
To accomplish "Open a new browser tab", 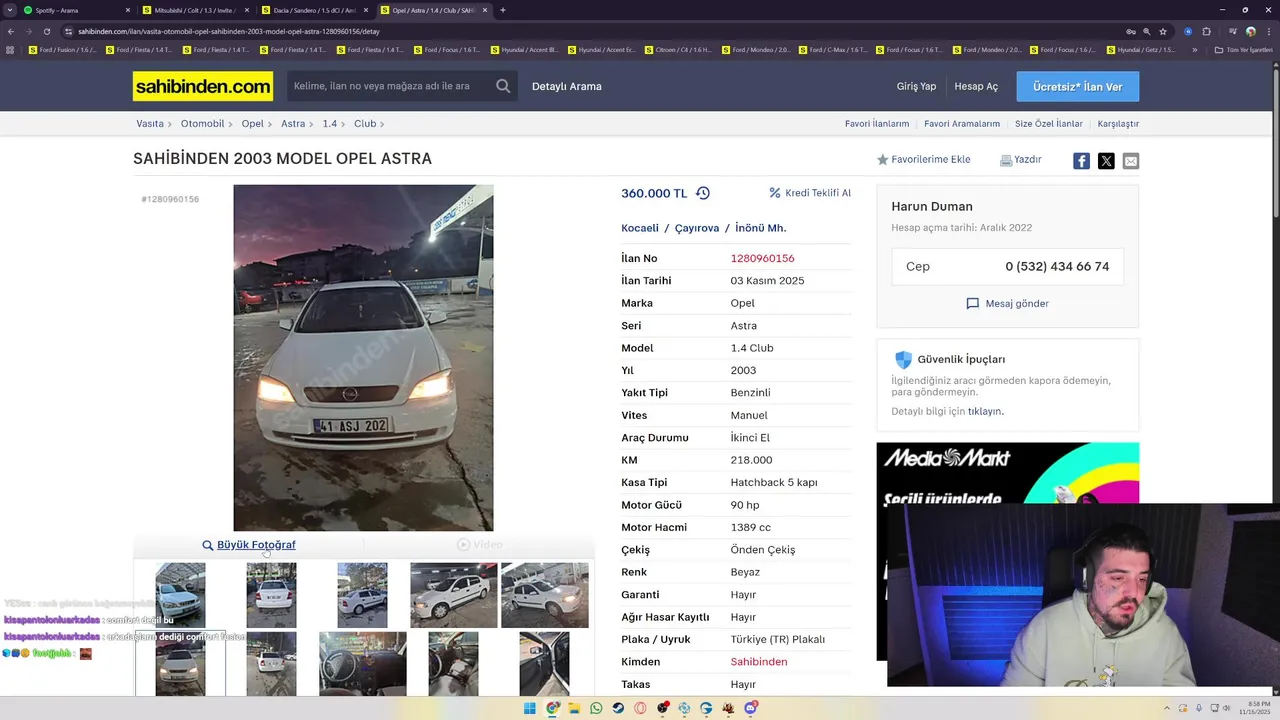I will click(502, 10).
